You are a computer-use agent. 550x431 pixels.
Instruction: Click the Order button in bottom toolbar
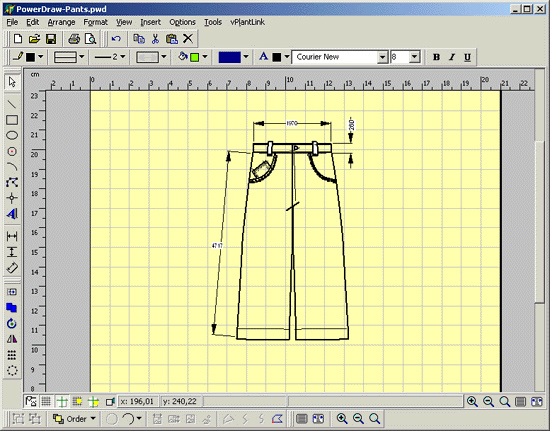coord(74,419)
